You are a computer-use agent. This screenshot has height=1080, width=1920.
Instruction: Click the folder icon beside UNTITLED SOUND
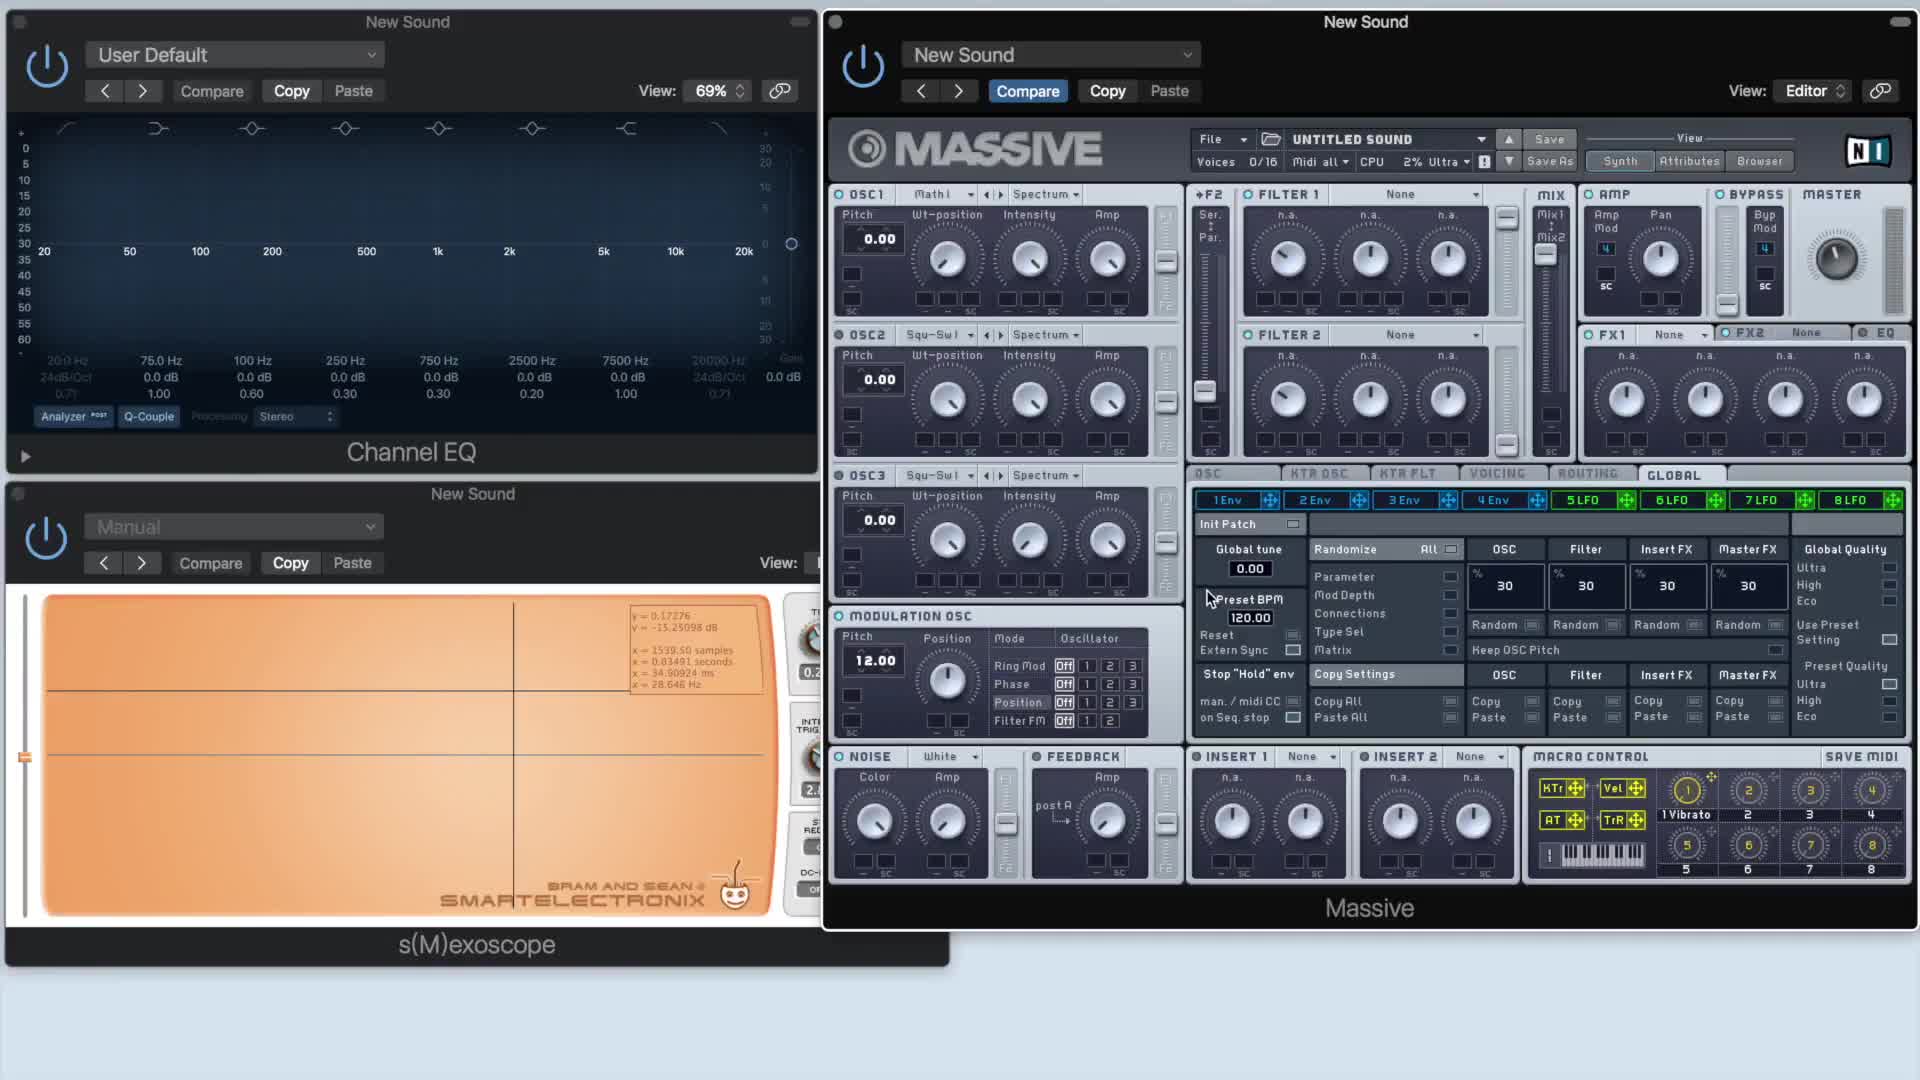[x=1271, y=139]
